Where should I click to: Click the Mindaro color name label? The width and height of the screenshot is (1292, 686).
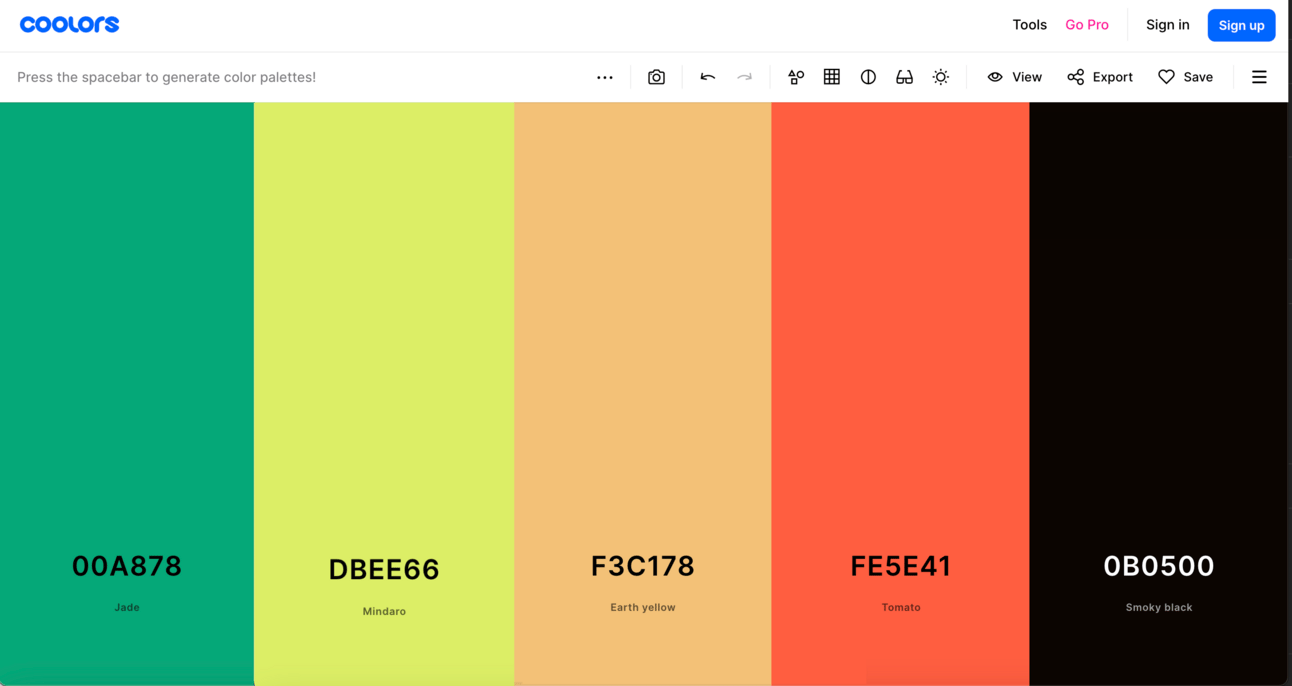pyautogui.click(x=384, y=611)
